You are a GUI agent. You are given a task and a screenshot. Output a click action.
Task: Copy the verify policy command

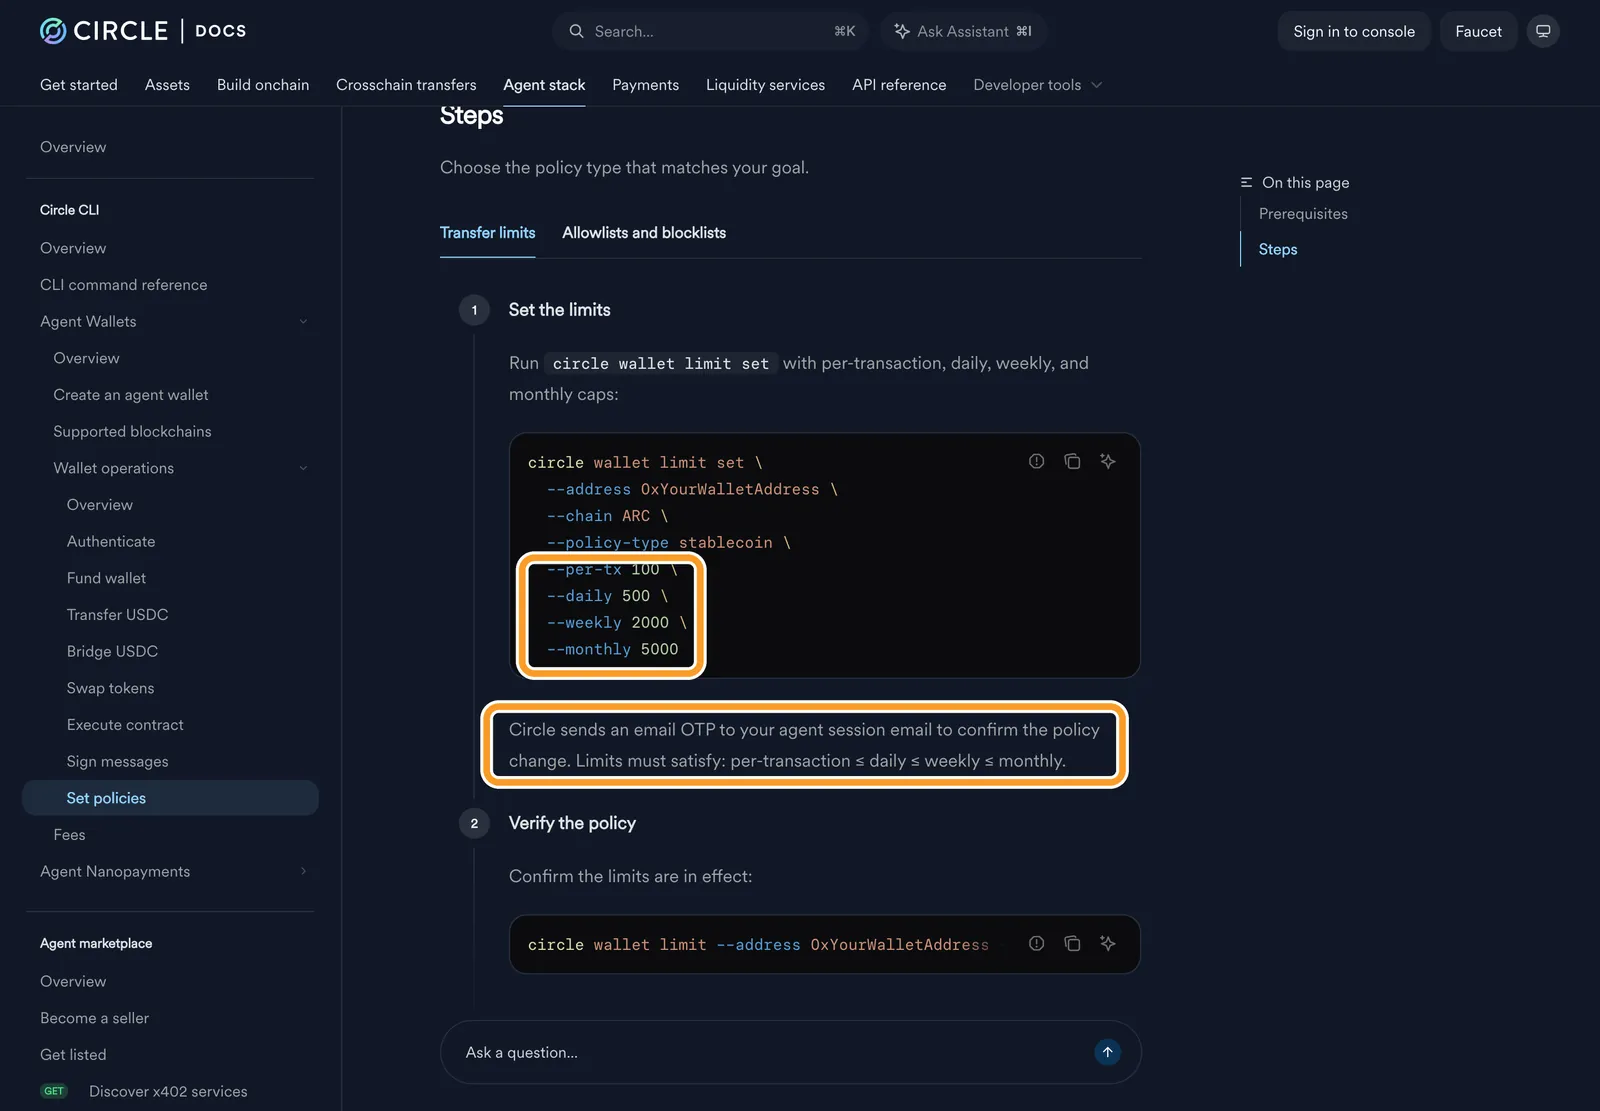(1072, 943)
